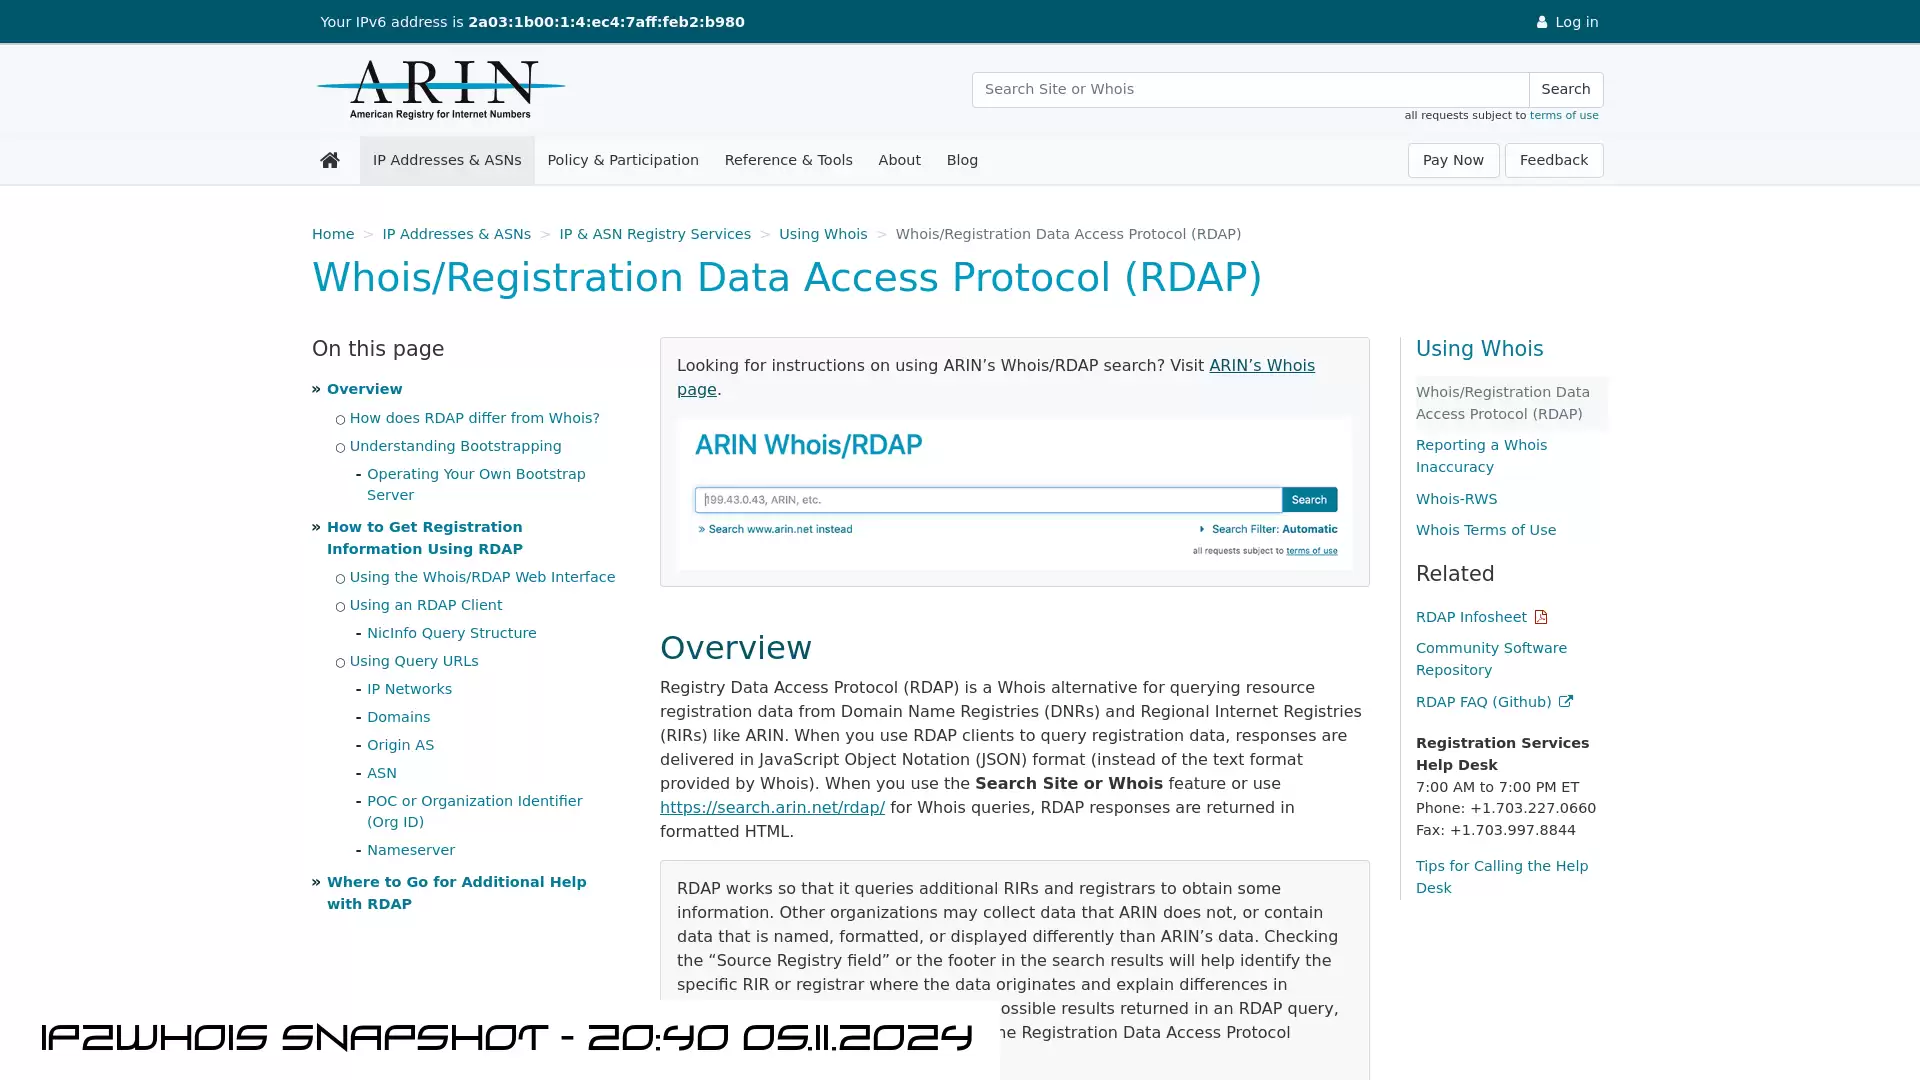Viewport: 1920px width, 1080px height.
Task: Jump to Operating Your Own Bootstrap Server
Action: pos(476,484)
